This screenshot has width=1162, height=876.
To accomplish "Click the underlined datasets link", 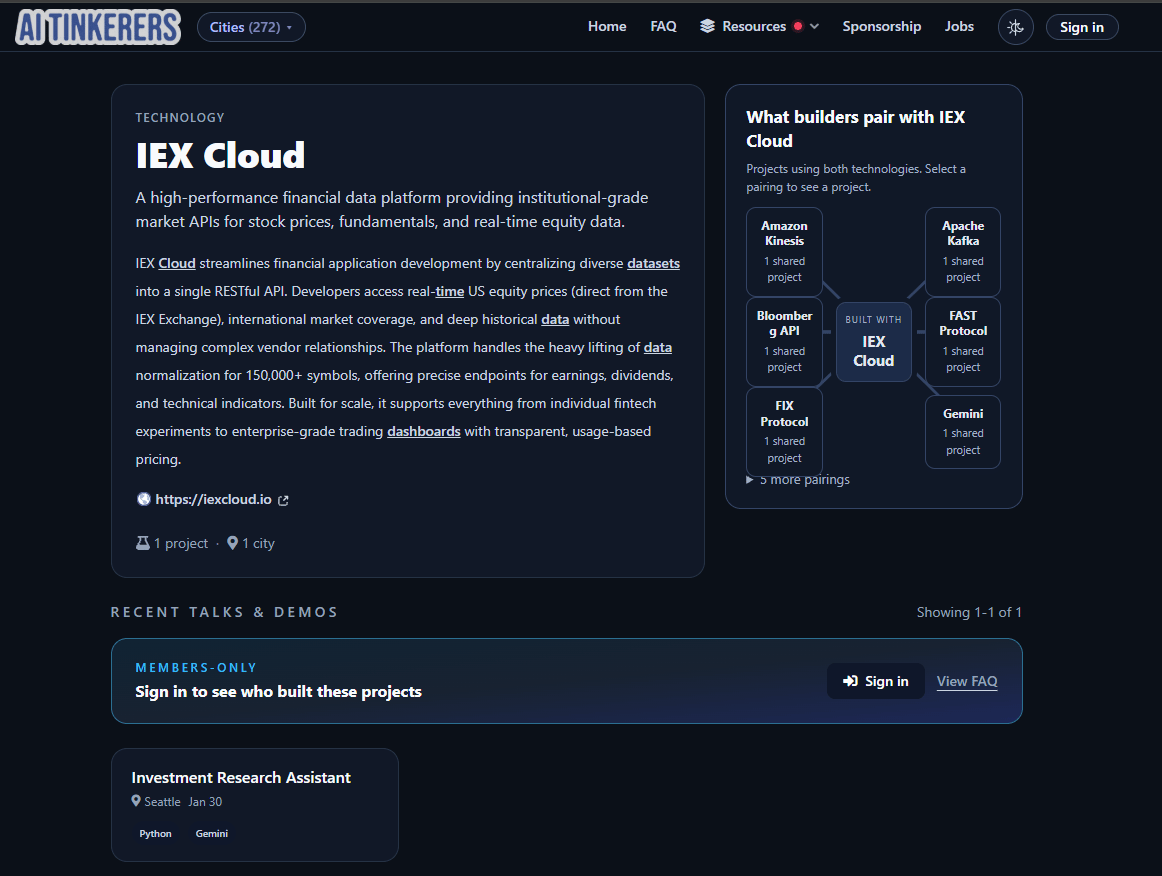I will pos(654,263).
